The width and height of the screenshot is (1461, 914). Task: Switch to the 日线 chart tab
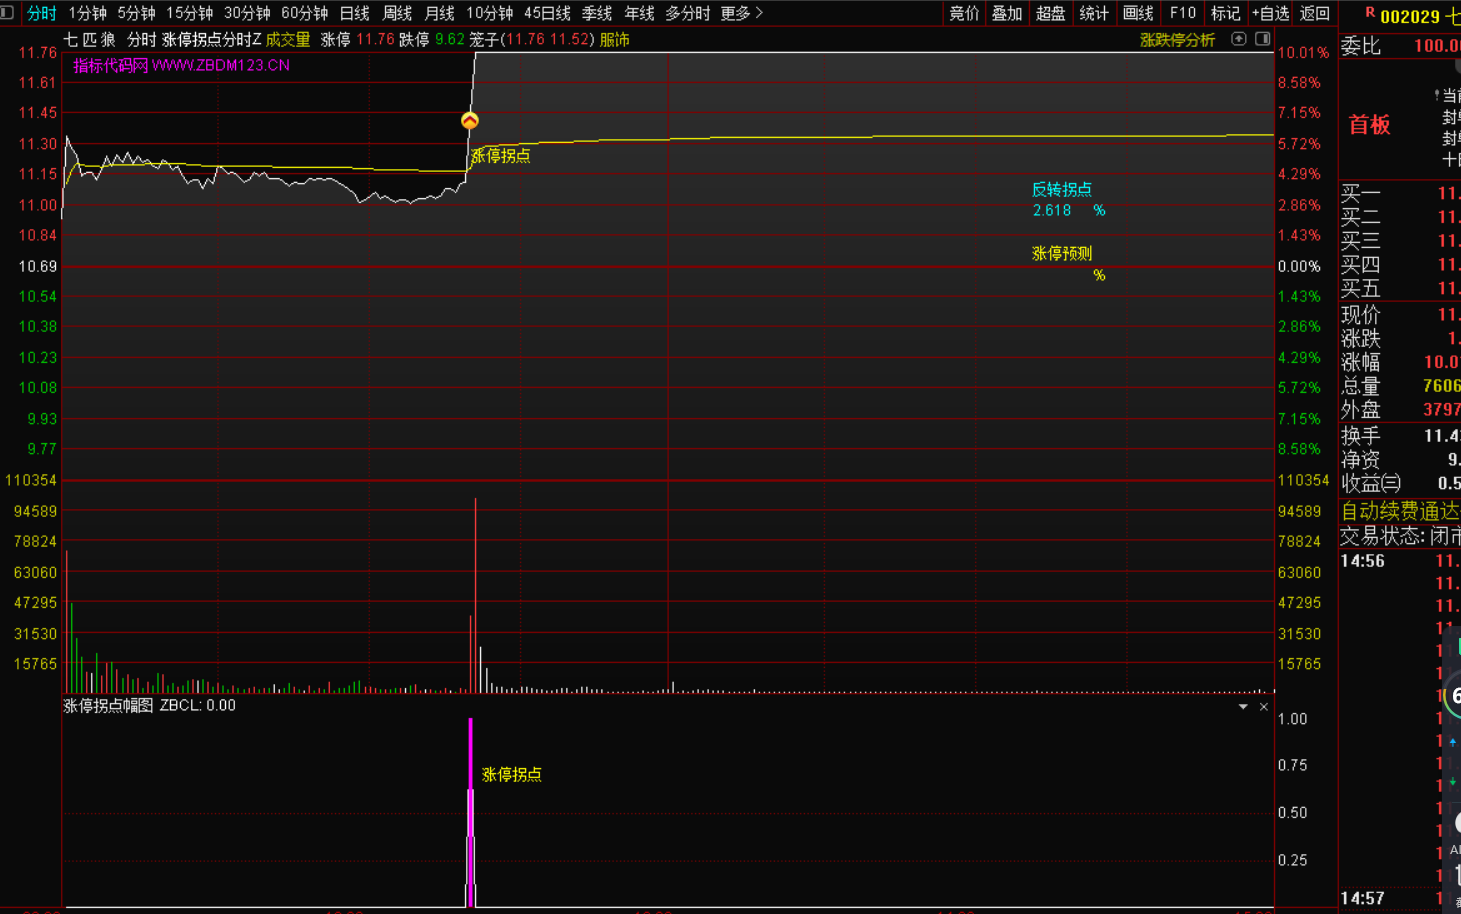pos(354,13)
